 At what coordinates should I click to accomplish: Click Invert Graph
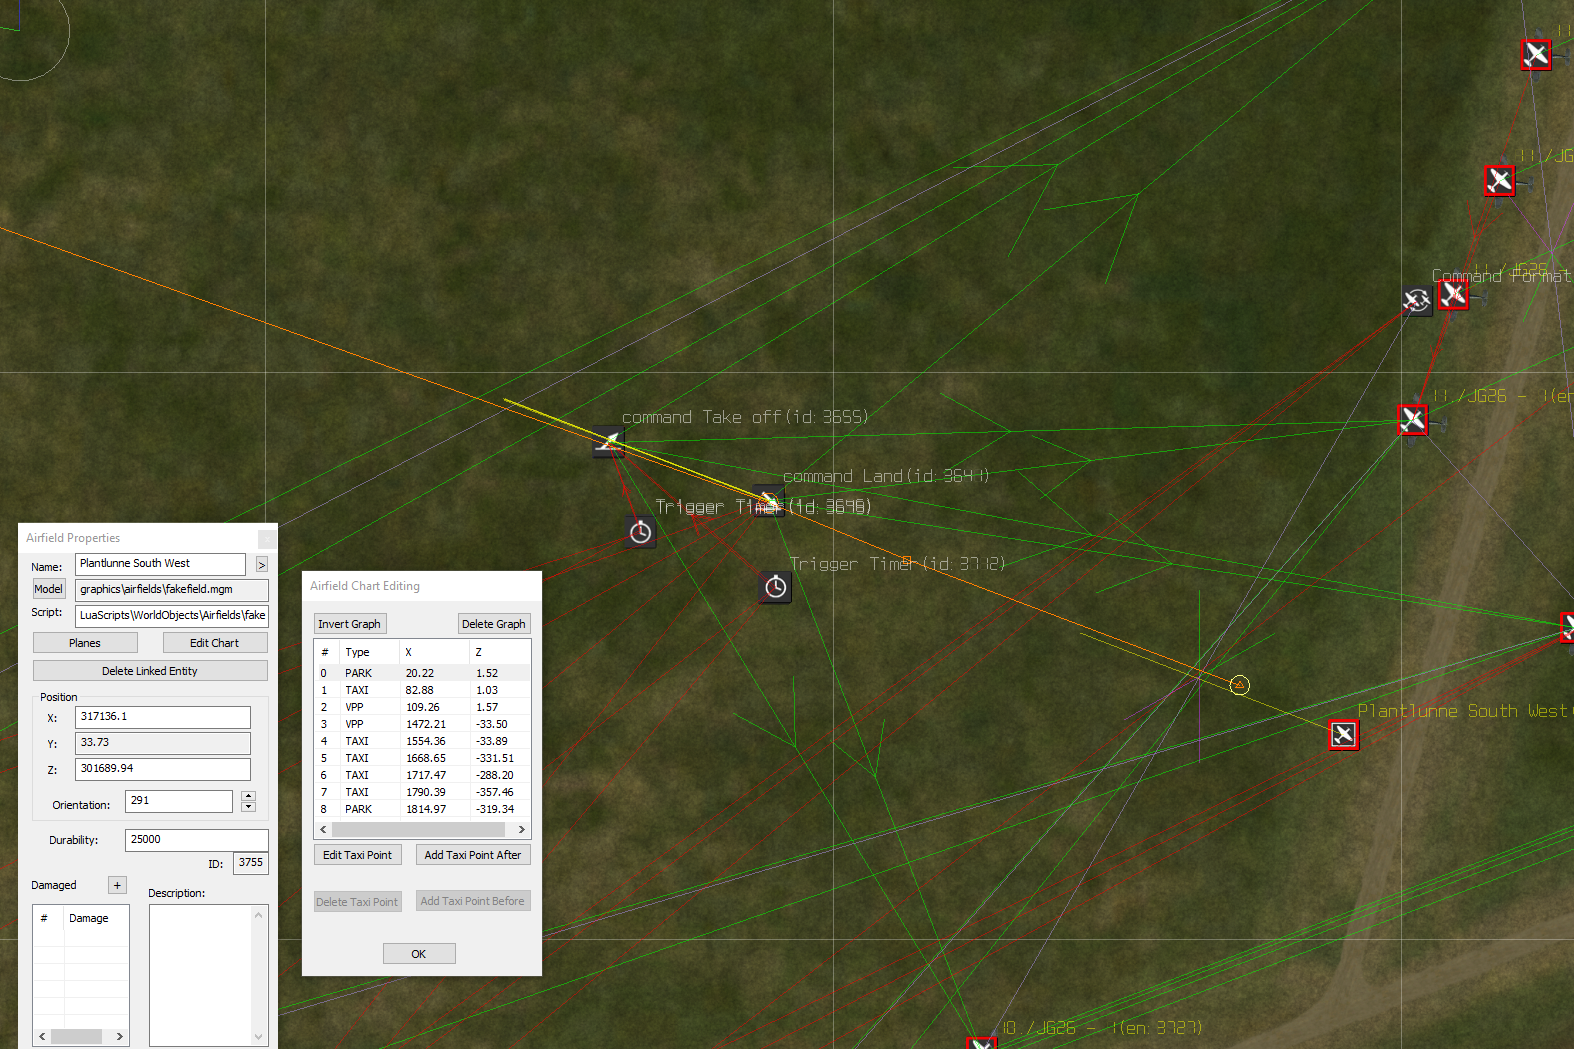pyautogui.click(x=349, y=624)
